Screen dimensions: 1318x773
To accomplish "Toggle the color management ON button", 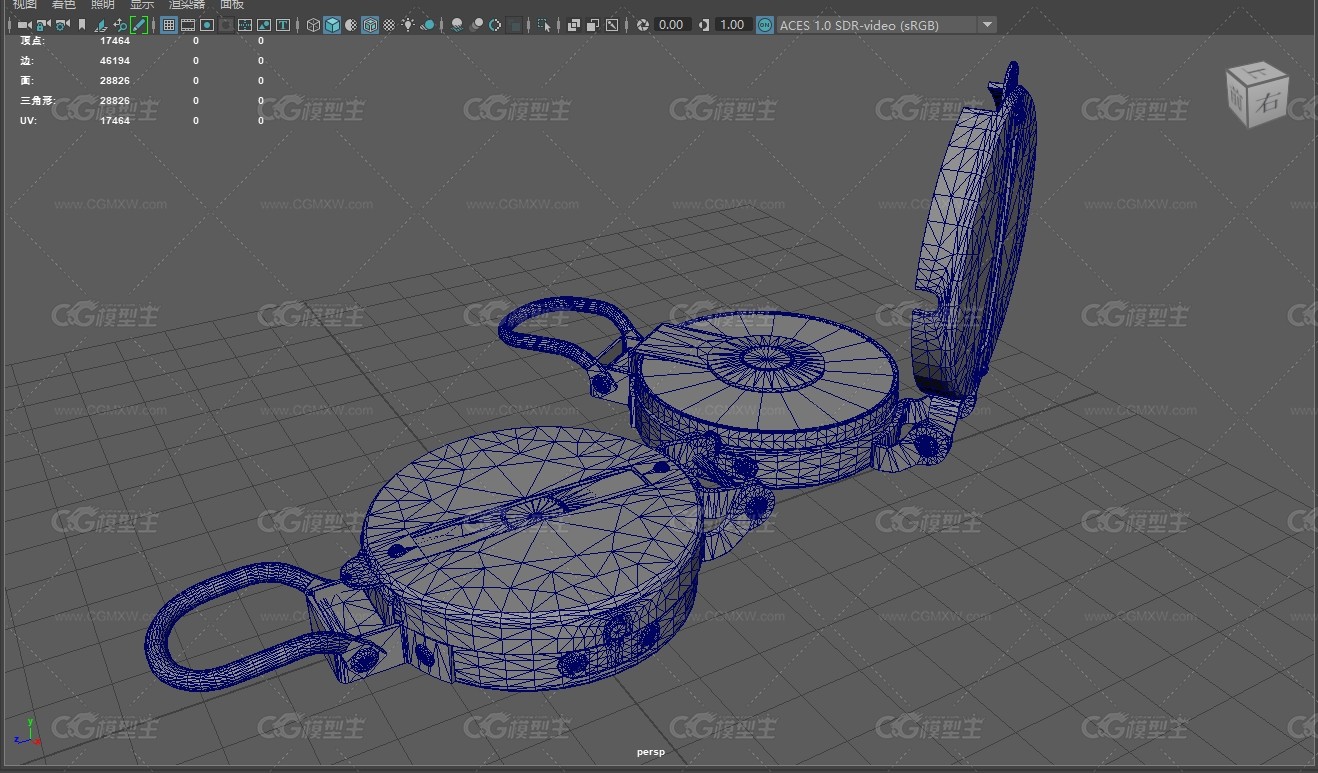I will click(x=765, y=25).
